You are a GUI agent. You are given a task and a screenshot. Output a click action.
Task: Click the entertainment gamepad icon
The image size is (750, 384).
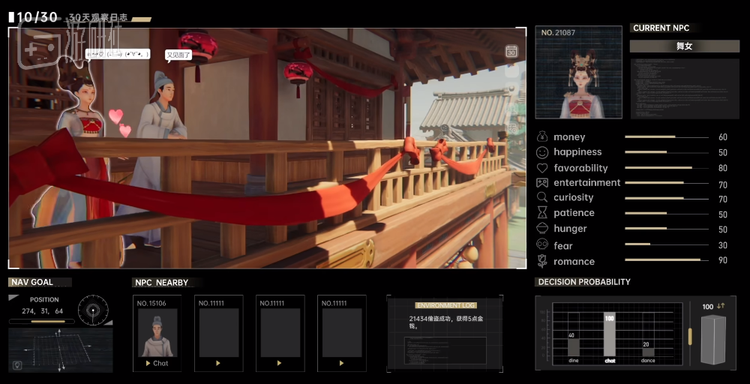coord(541,183)
